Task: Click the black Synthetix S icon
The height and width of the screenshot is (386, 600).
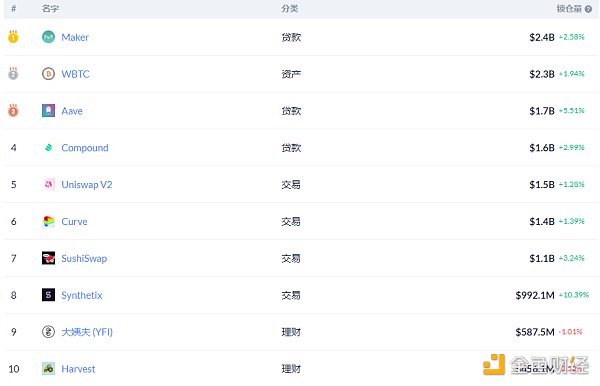Action: pos(48,295)
